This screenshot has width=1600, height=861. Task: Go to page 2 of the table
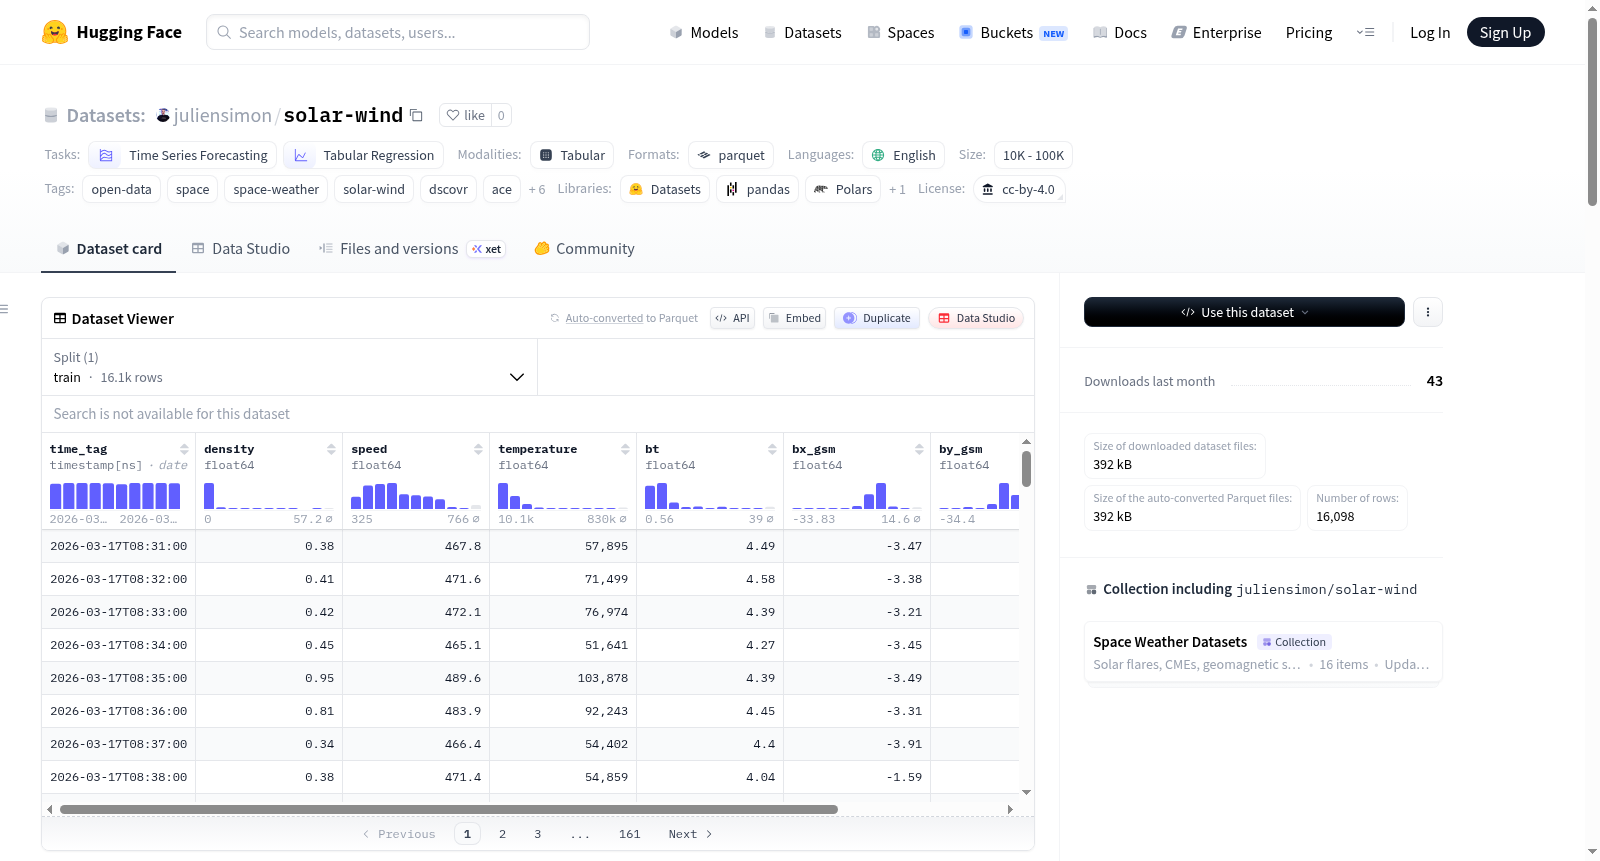(x=502, y=834)
